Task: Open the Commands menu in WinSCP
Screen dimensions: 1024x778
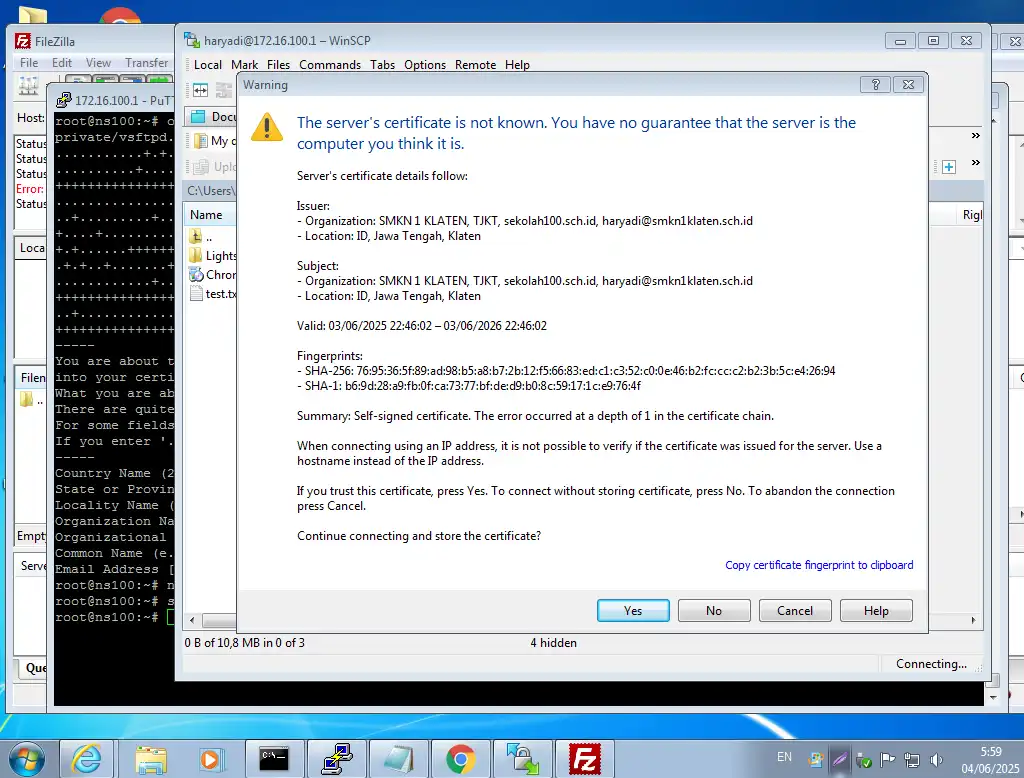Action: [x=329, y=65]
